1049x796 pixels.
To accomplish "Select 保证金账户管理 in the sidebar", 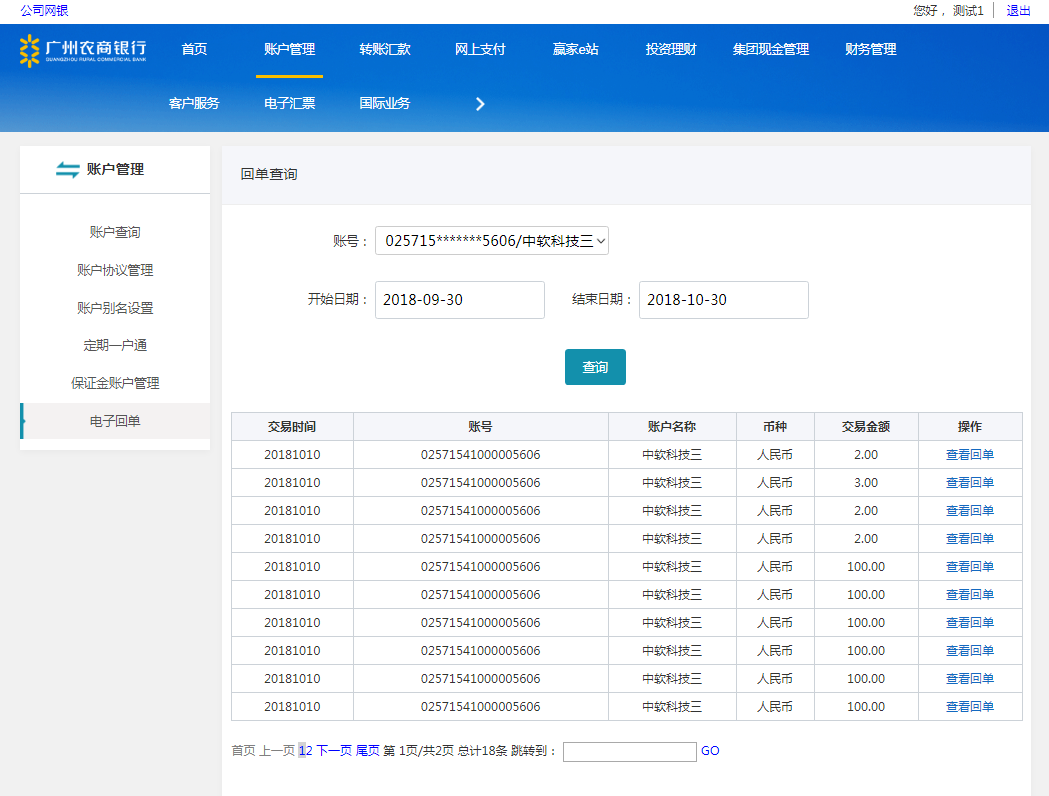I will coord(115,383).
